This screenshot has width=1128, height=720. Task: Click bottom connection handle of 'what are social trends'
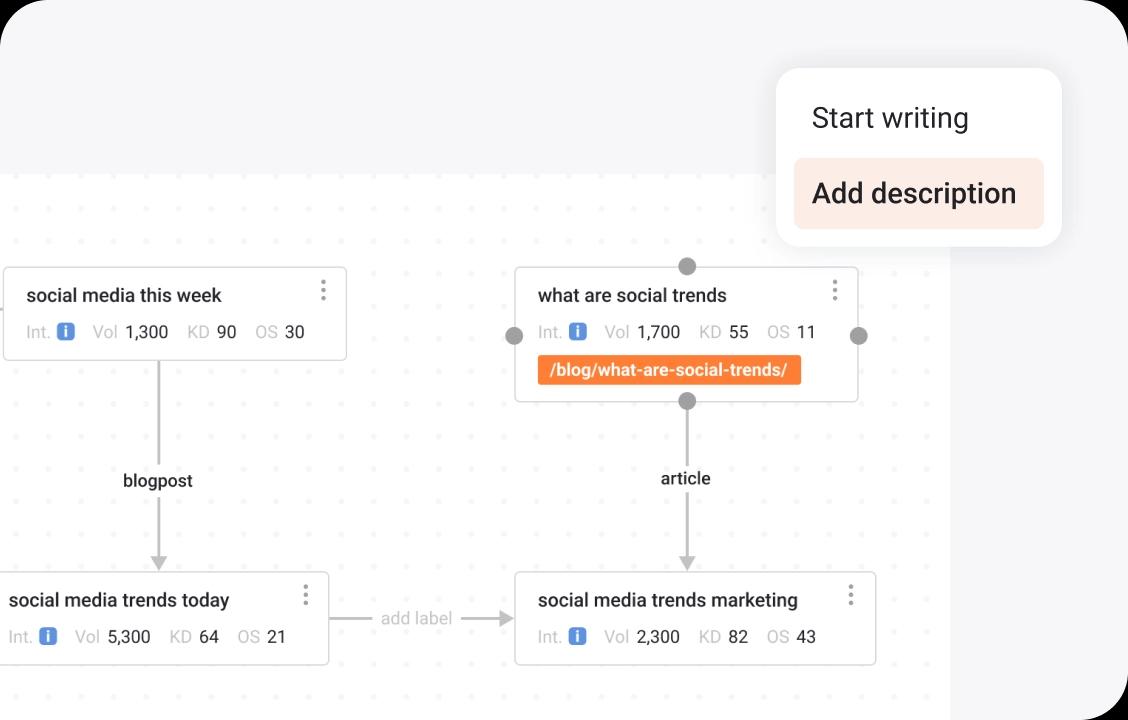[687, 401]
